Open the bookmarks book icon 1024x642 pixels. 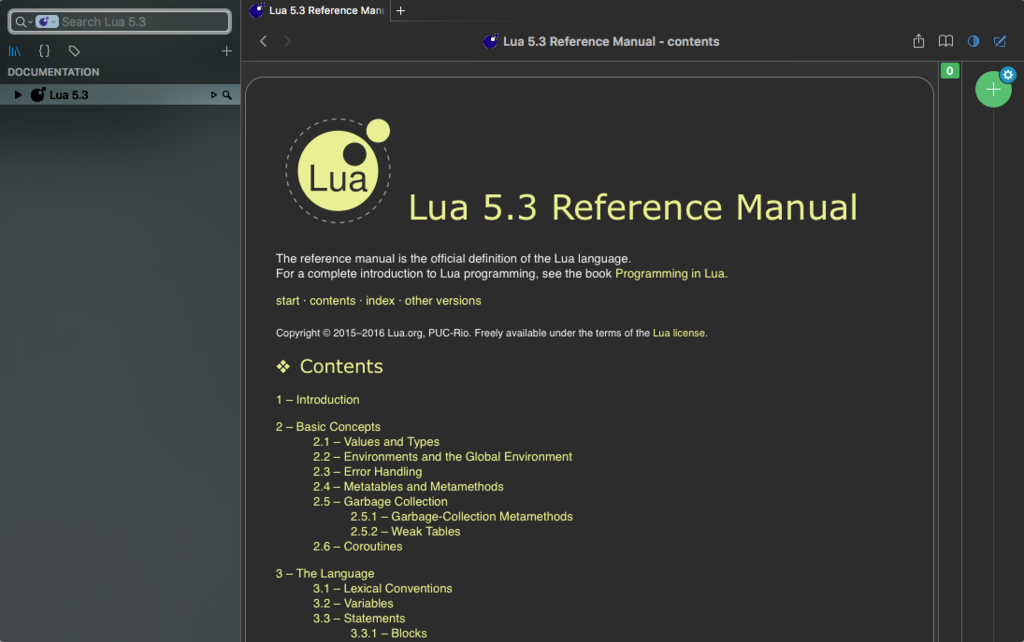[946, 41]
